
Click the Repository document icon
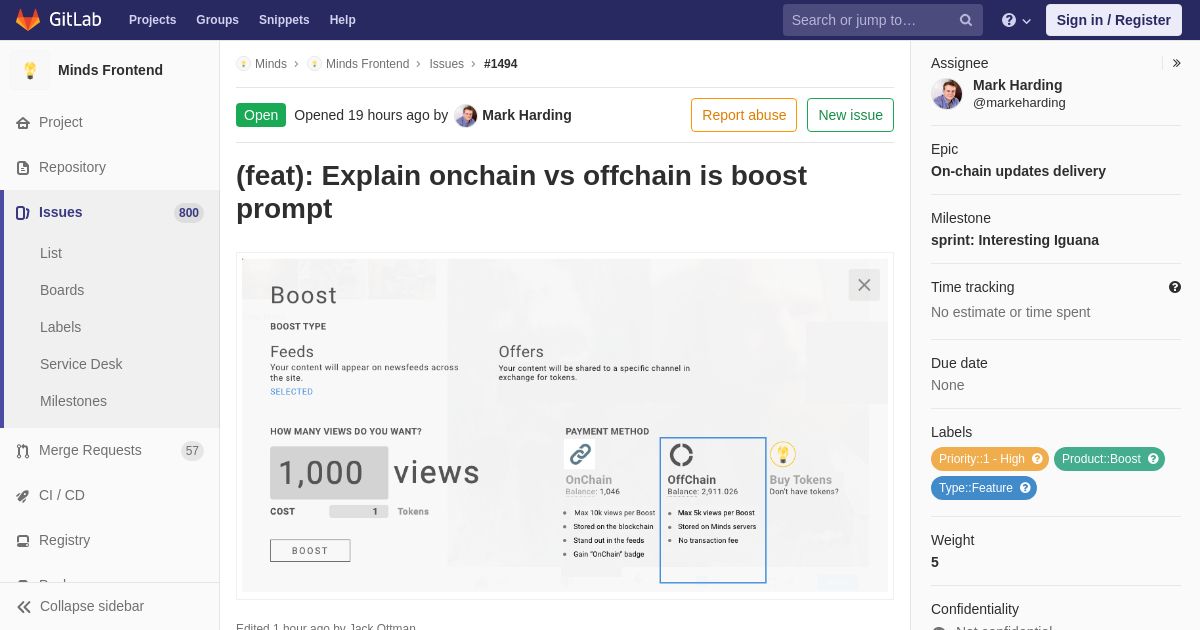[23, 167]
